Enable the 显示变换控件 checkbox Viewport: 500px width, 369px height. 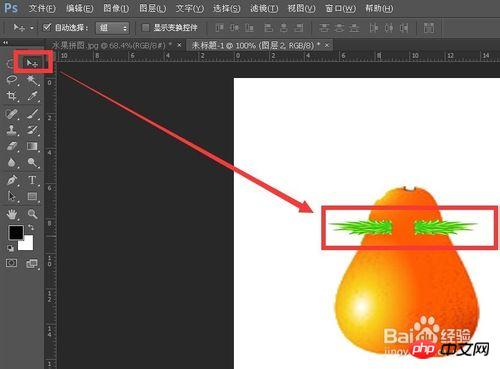pos(145,27)
